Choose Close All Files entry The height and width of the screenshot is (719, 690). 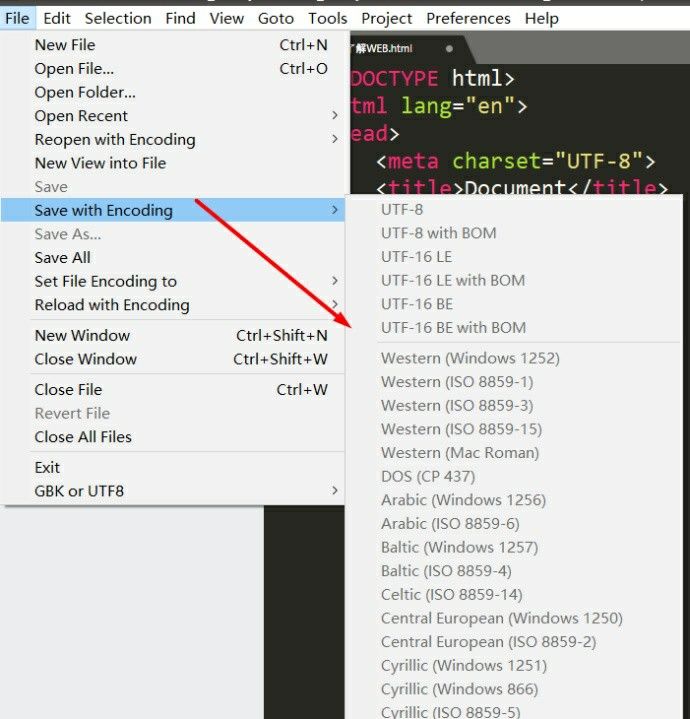point(172,437)
